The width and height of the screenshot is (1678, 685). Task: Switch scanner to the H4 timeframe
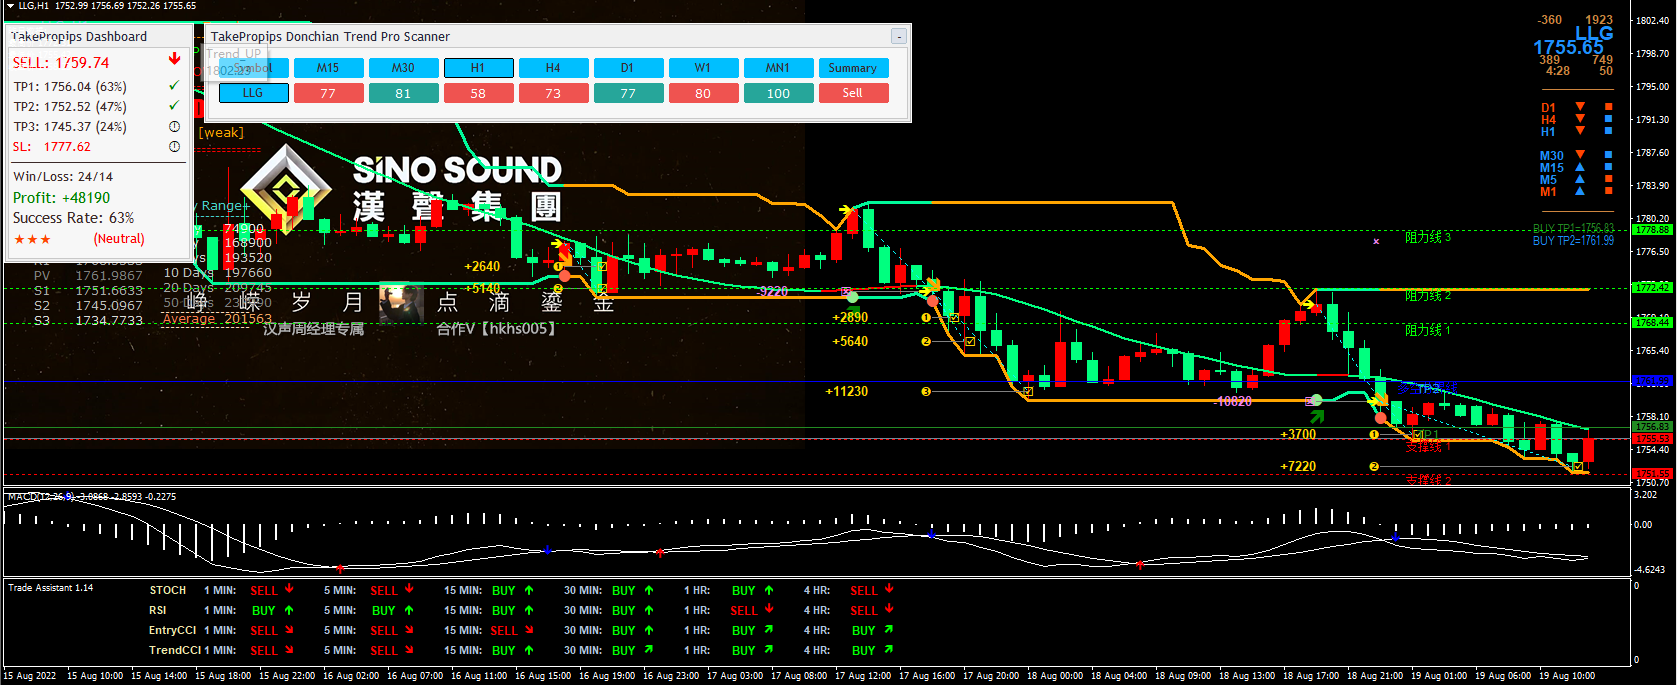click(553, 68)
